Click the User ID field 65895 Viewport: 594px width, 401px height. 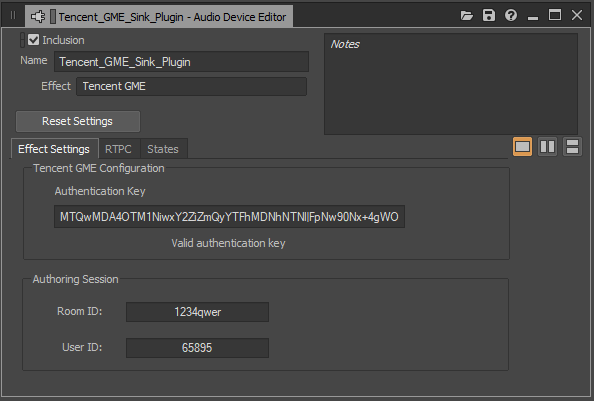tap(197, 348)
